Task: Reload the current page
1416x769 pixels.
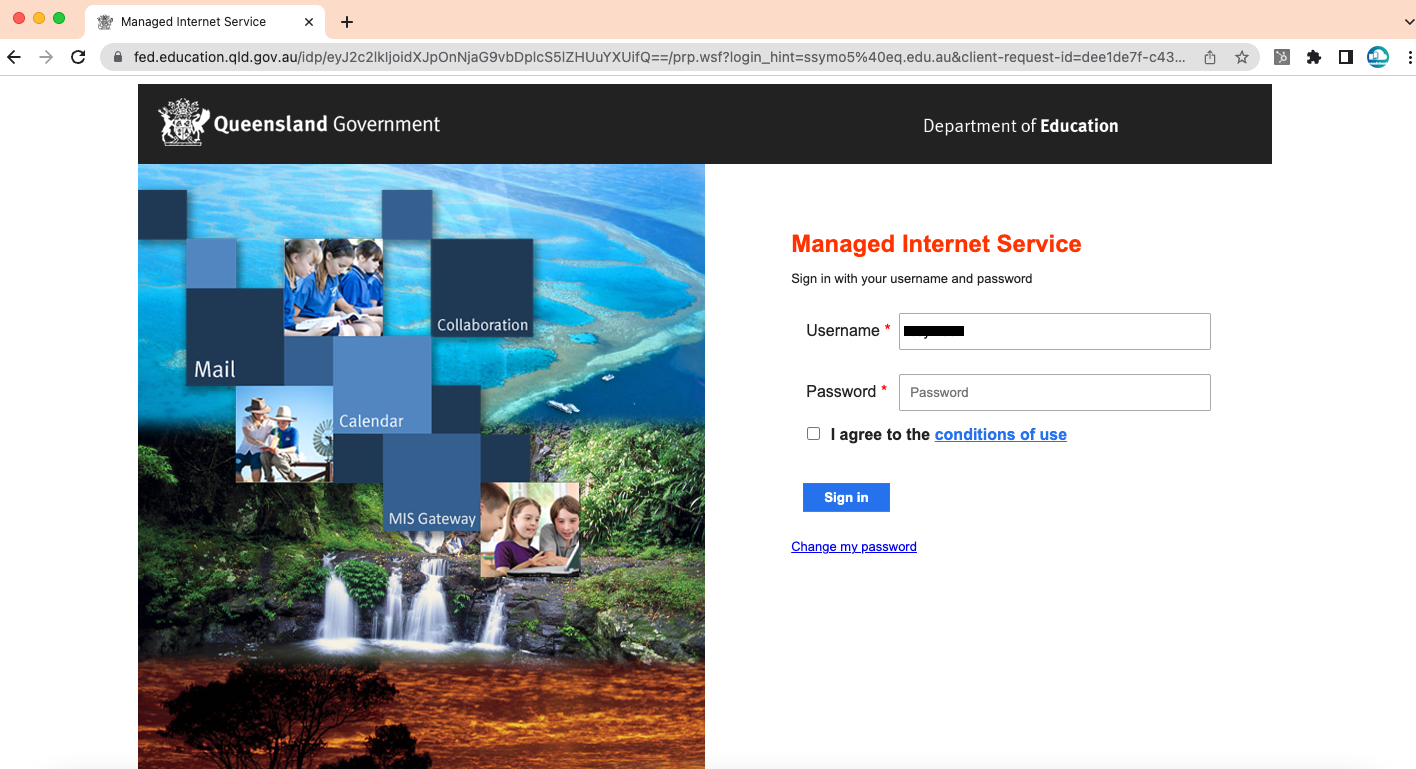Action: (78, 57)
